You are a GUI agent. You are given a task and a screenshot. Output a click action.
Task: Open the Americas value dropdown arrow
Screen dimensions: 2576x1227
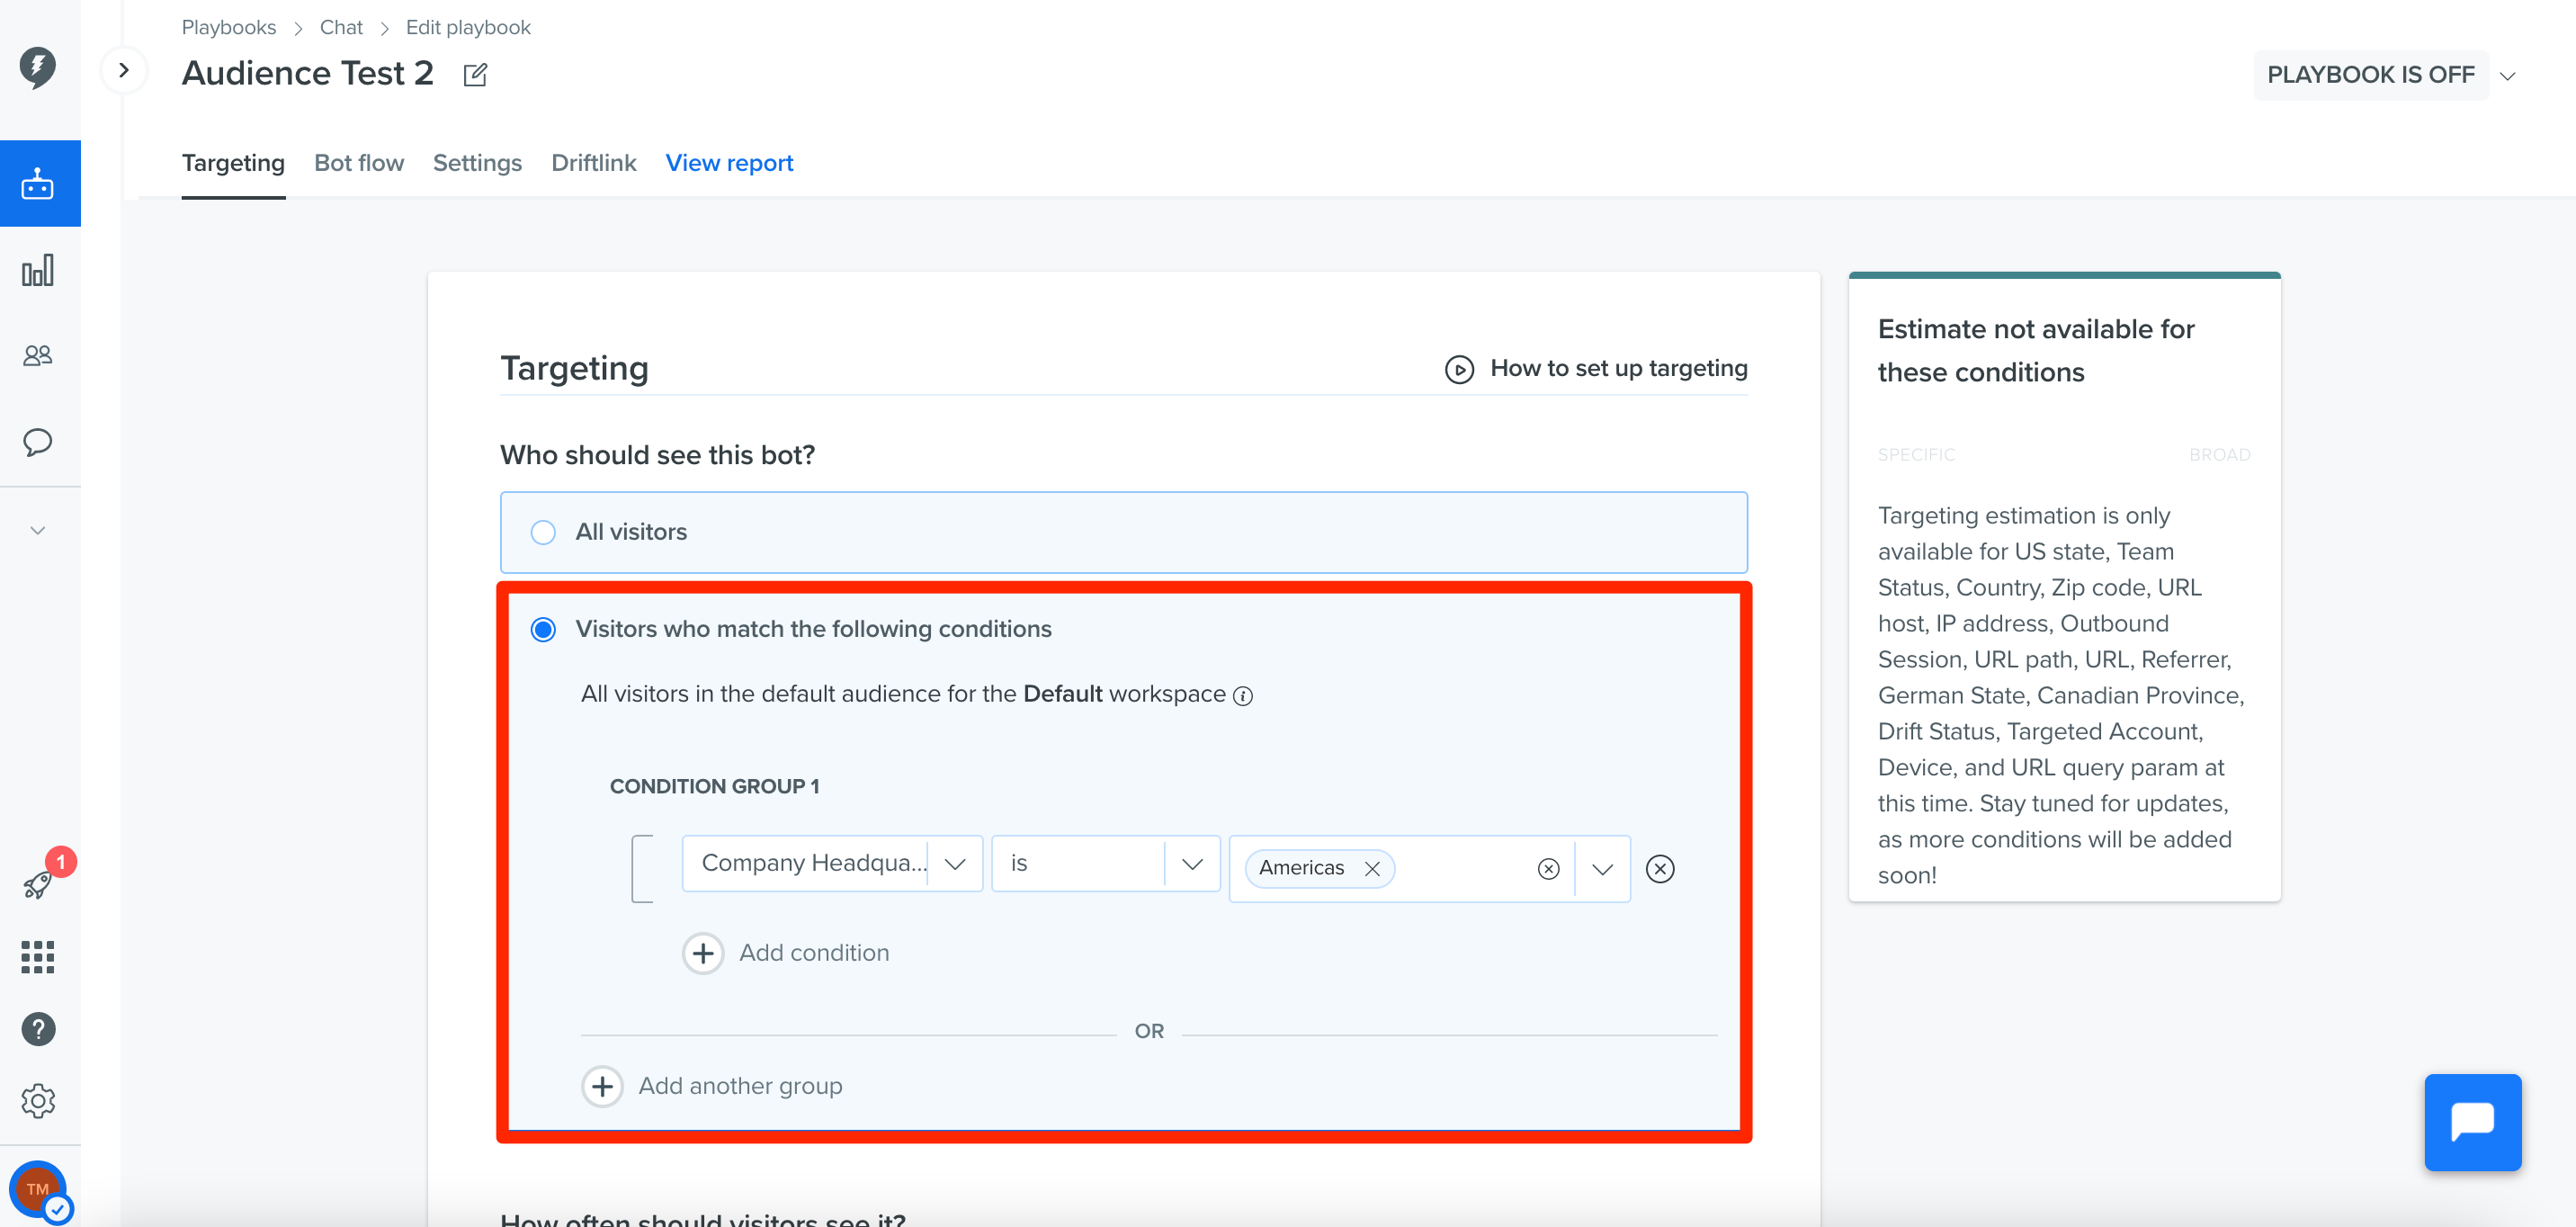coord(1603,869)
